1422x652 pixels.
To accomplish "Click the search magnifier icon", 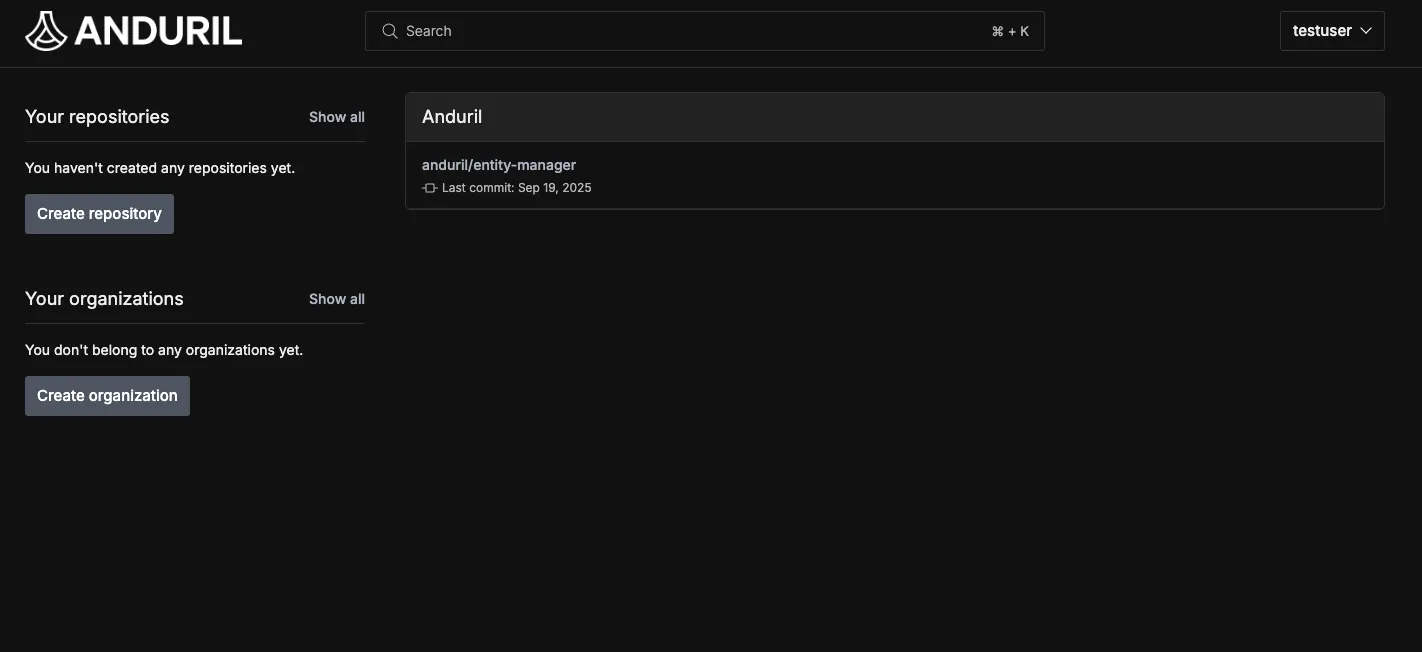I will pyautogui.click(x=390, y=31).
